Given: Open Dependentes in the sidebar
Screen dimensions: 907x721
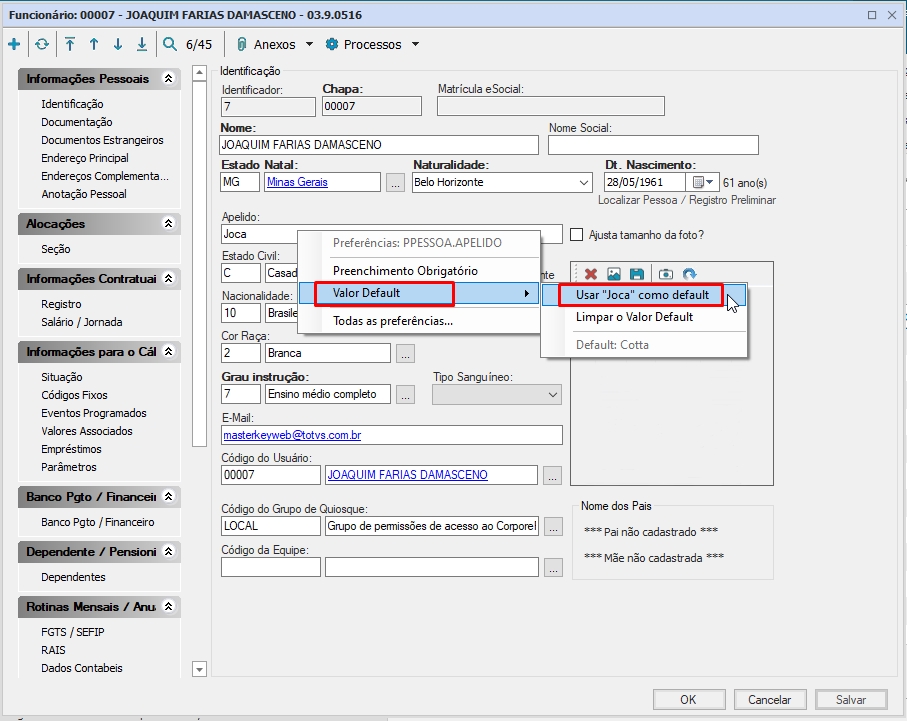Looking at the screenshot, I should coord(73,577).
